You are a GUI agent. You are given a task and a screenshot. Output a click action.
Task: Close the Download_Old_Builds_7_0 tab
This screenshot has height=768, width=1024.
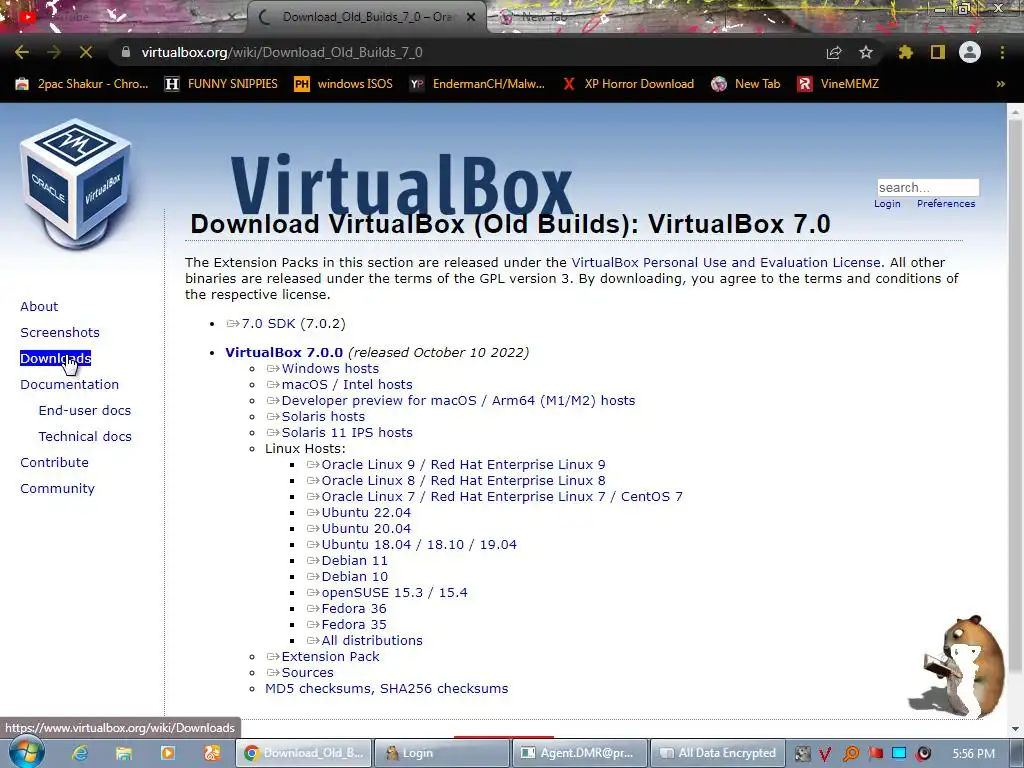(471, 17)
